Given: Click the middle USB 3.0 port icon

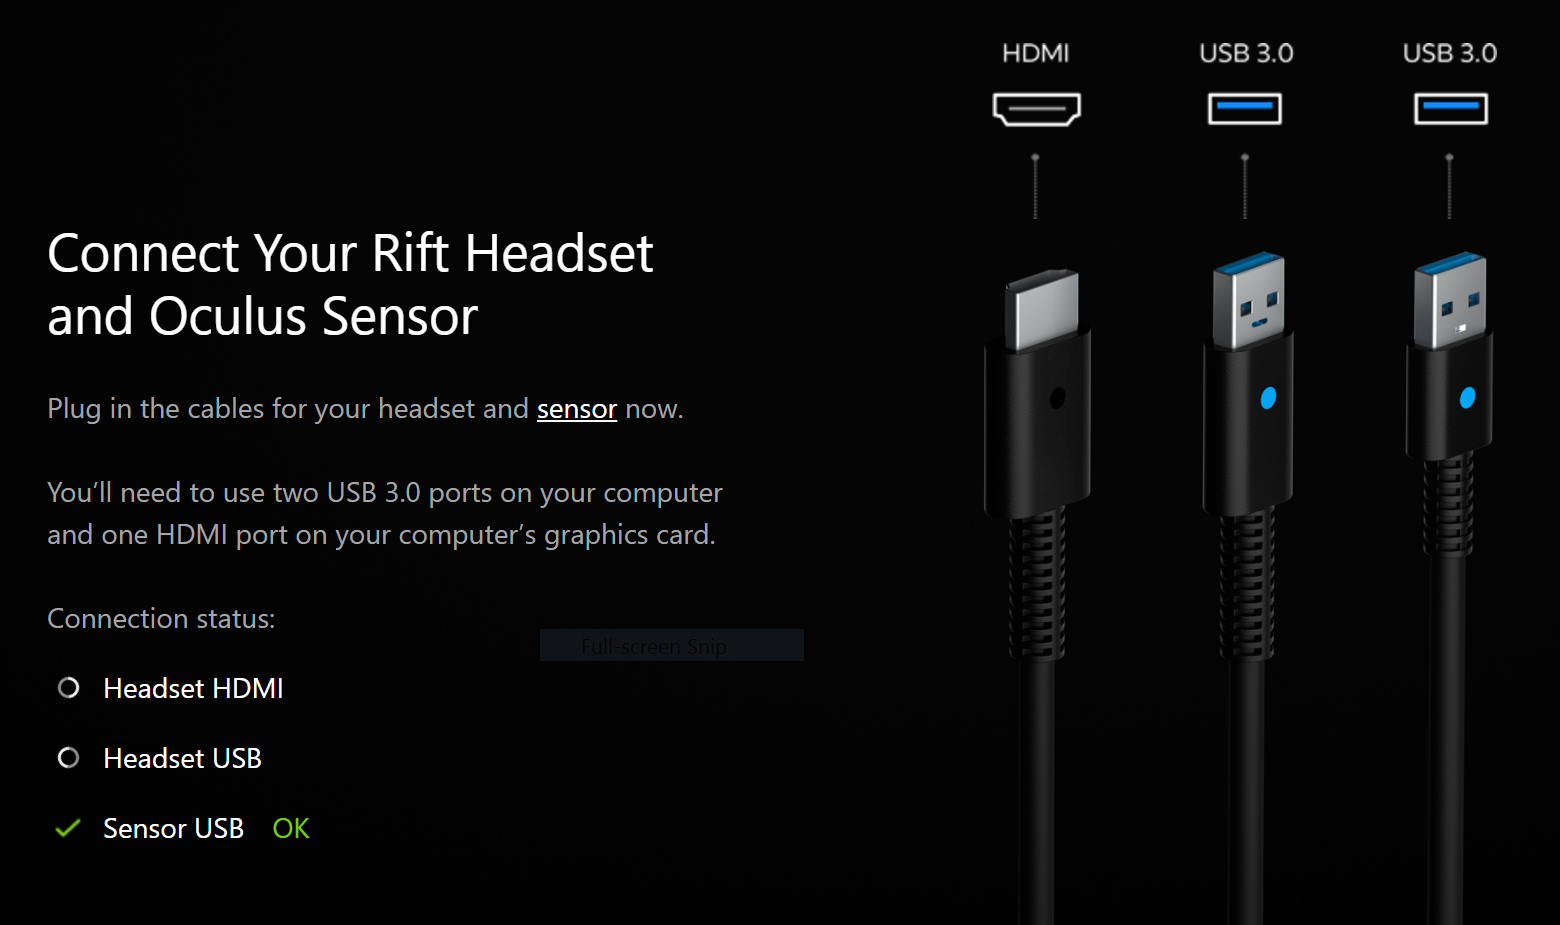Looking at the screenshot, I should 1245,109.
